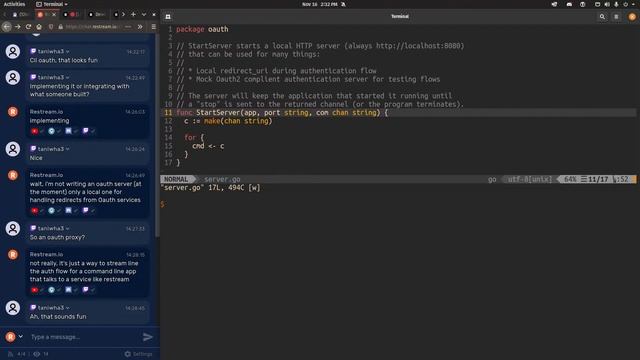Click 'NORMAL' mode indicator in status line

point(176,179)
